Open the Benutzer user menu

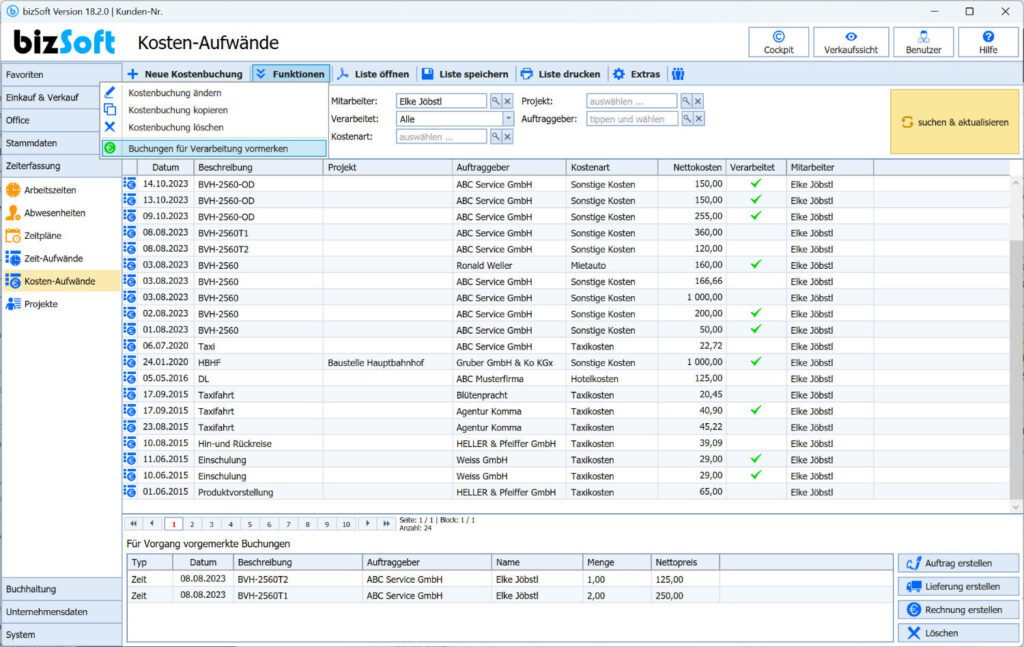tap(923, 42)
